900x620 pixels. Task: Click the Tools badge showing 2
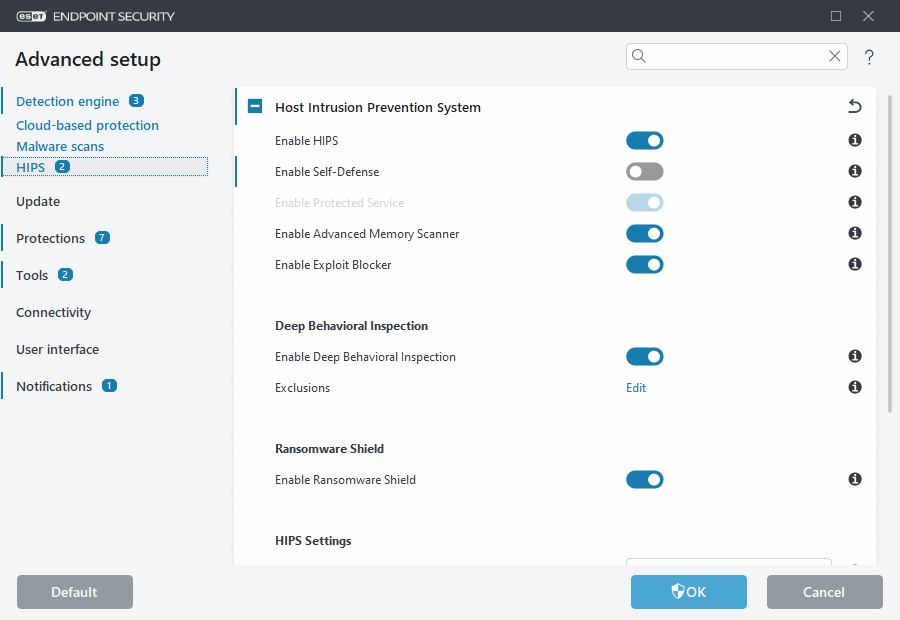tap(65, 274)
